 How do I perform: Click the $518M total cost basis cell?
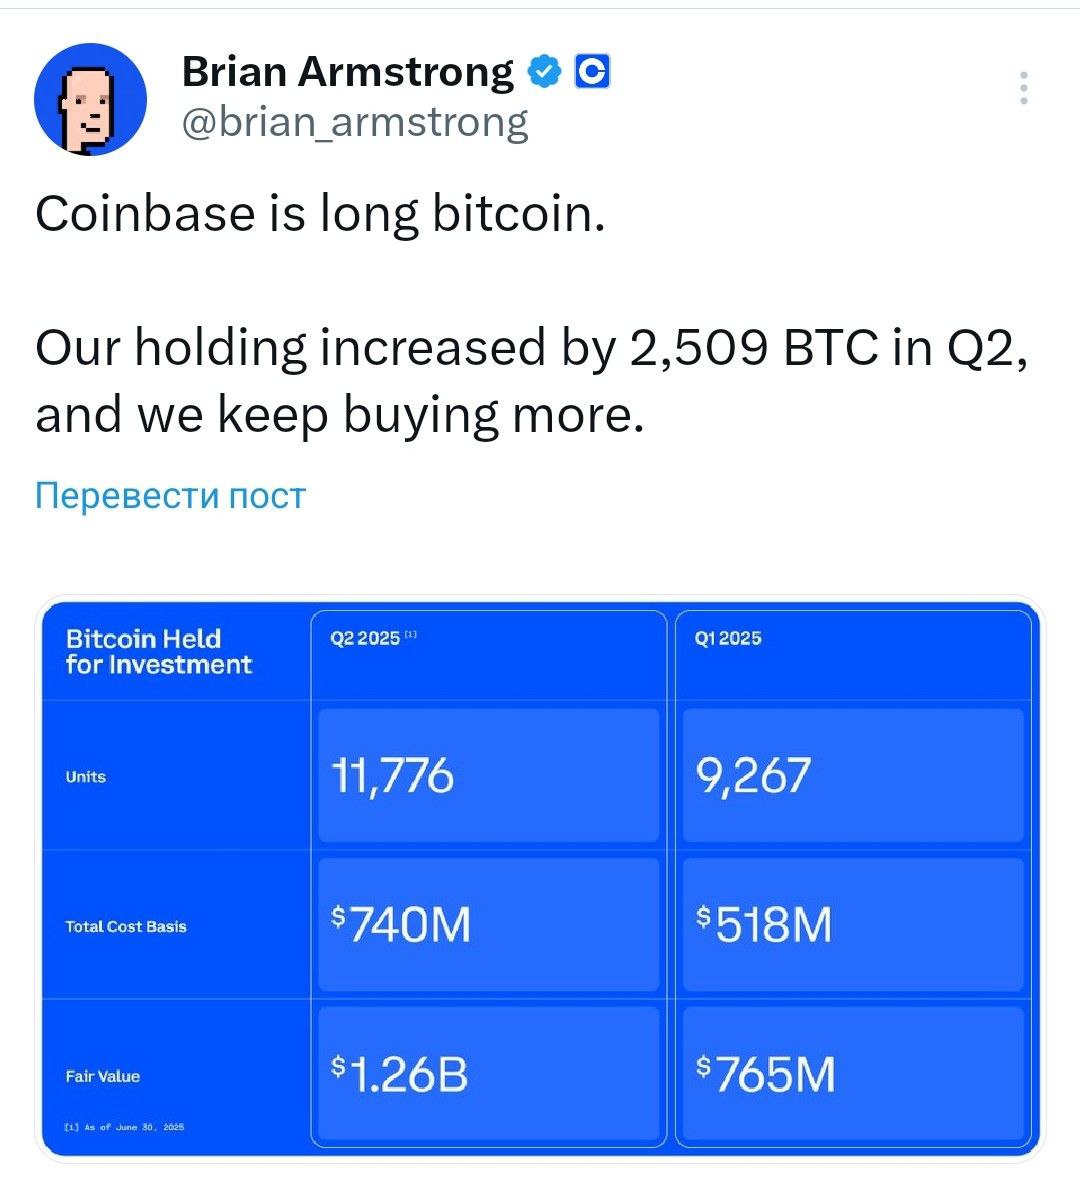coord(853,924)
